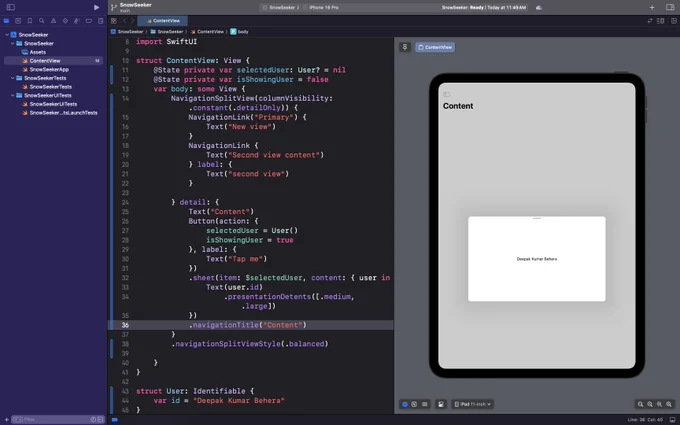Go forward in editor history

[x=132, y=21]
